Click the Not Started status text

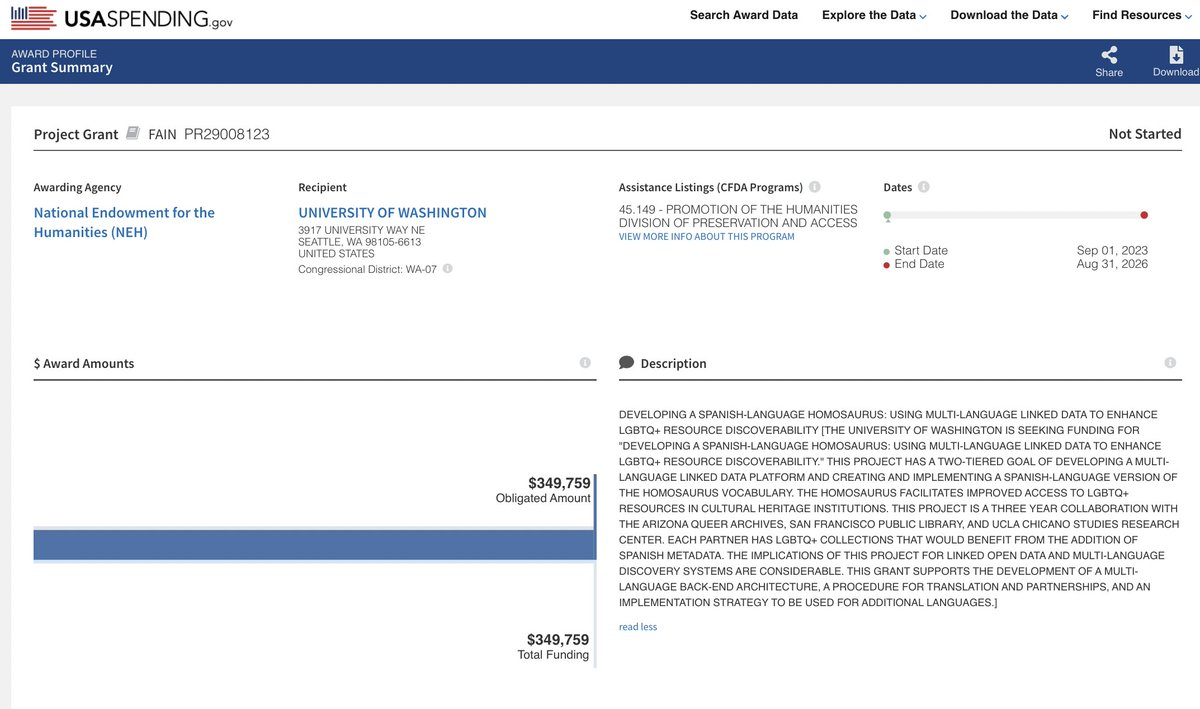pos(1145,134)
